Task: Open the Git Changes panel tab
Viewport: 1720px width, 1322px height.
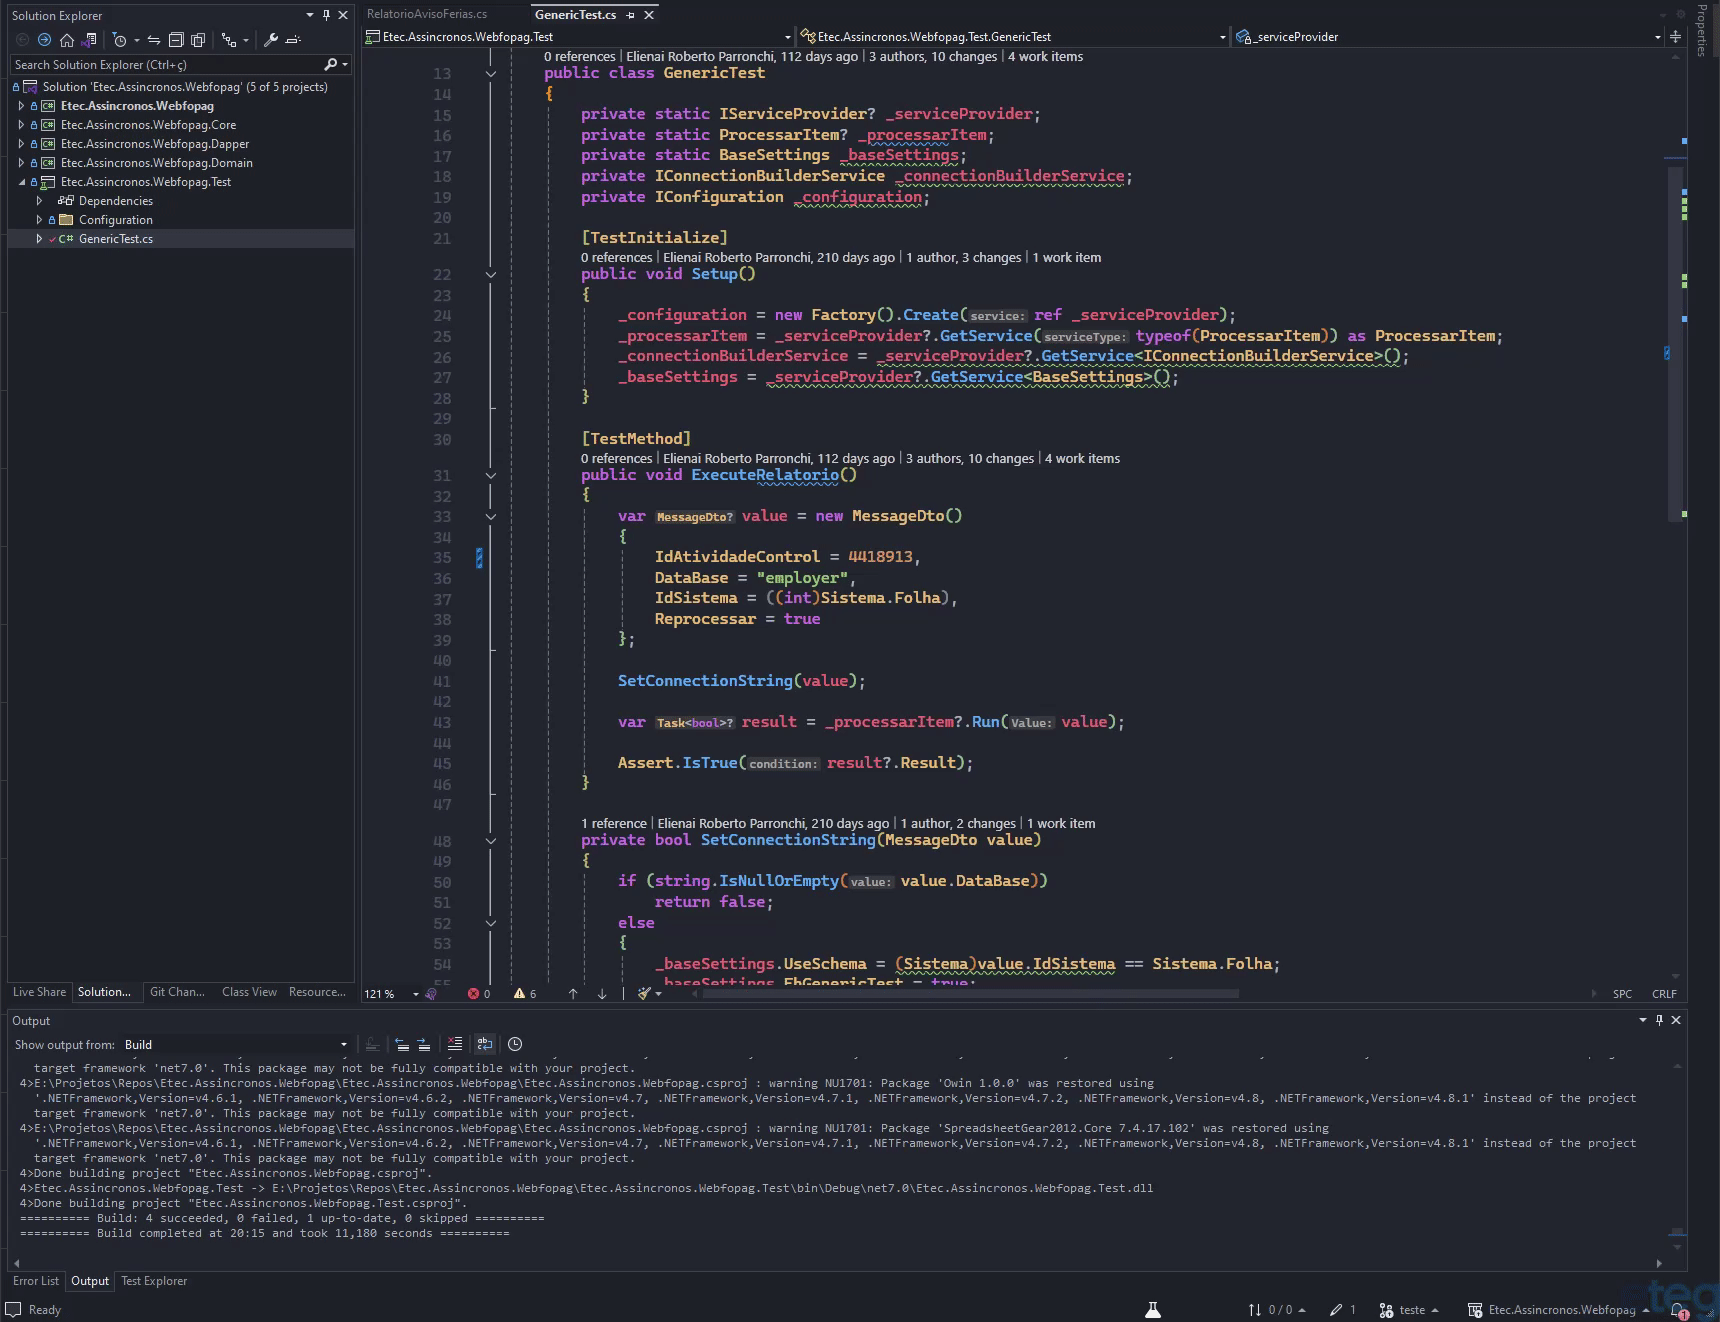Action: 177,992
